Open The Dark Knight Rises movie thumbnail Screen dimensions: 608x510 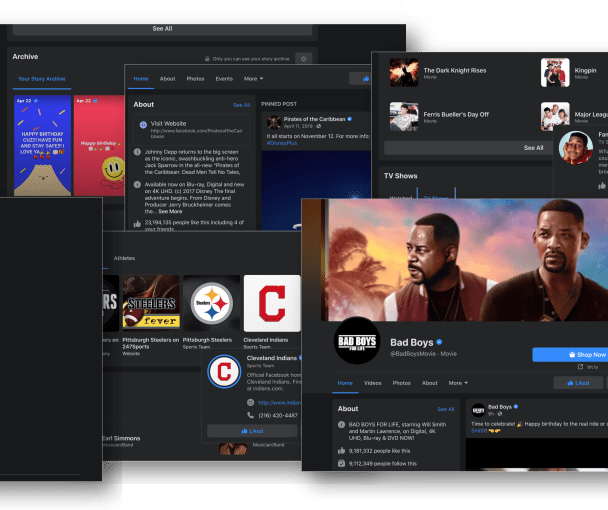[404, 73]
